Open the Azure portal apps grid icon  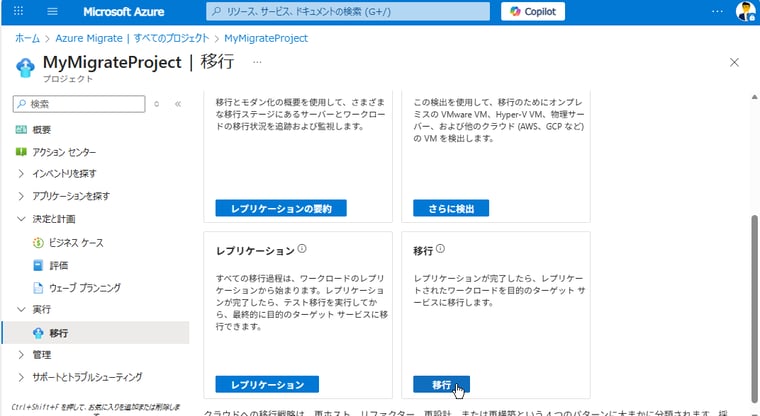(18, 11)
